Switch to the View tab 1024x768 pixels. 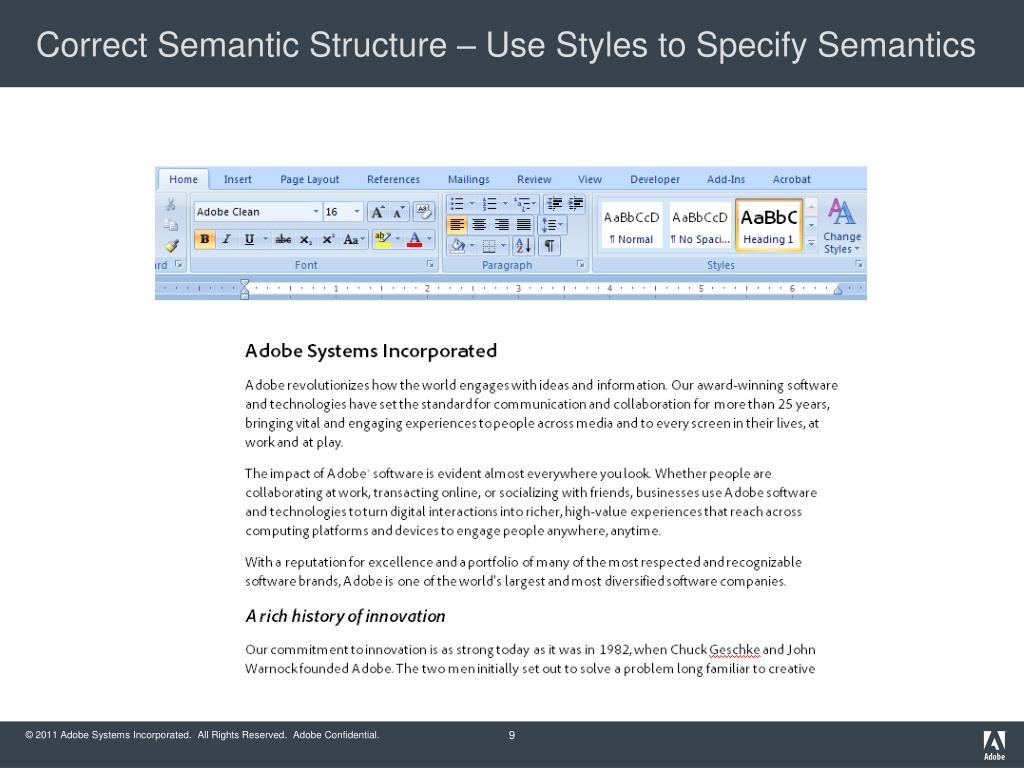(x=590, y=179)
